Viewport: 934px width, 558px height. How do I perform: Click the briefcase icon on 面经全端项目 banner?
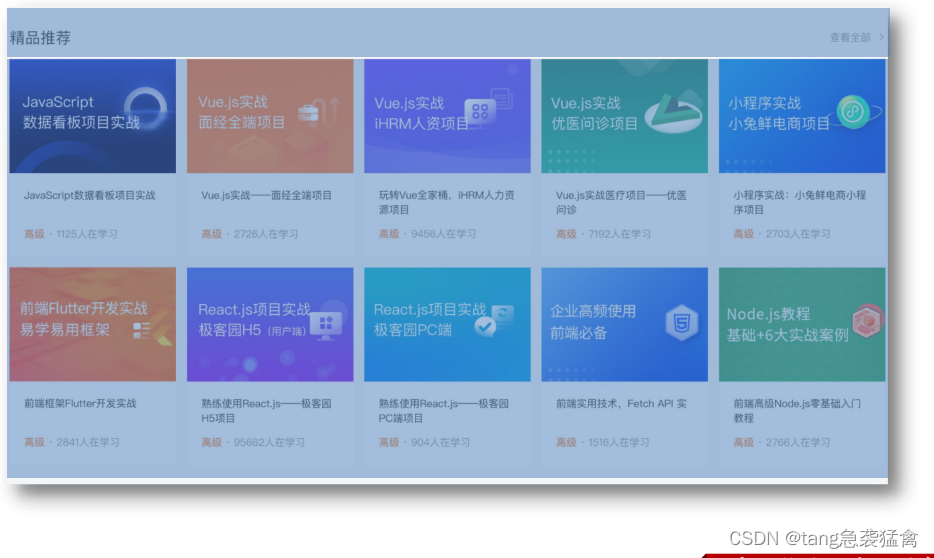[308, 112]
